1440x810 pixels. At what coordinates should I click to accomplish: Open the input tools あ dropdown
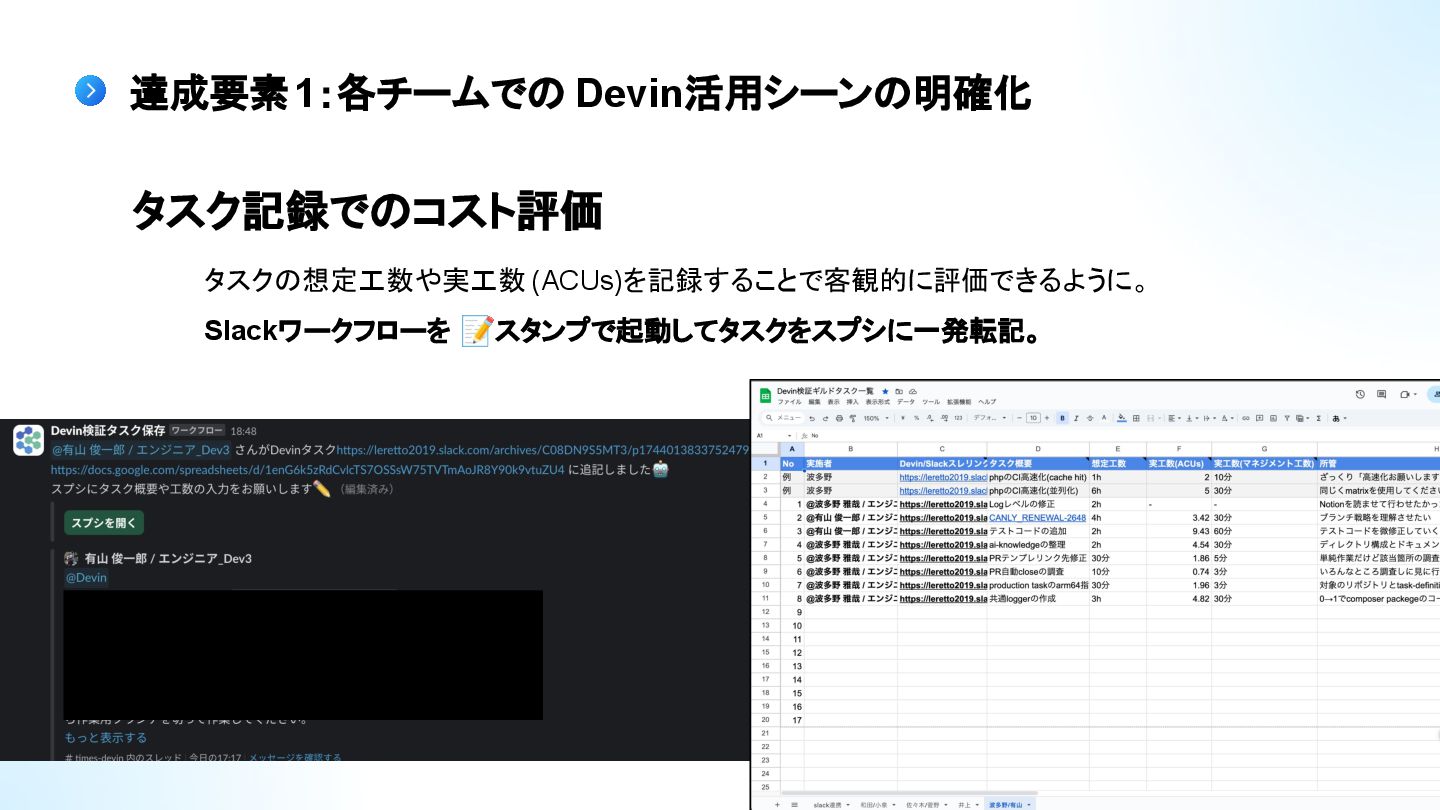1339,418
